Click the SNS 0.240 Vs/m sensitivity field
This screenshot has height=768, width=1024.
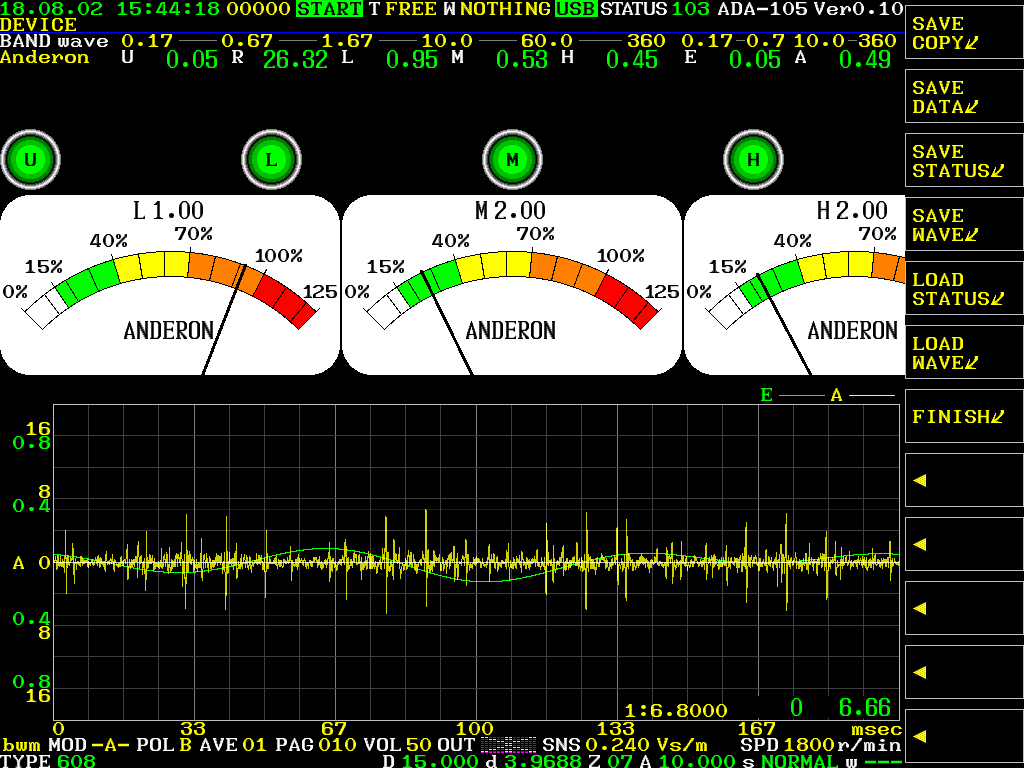(x=625, y=745)
